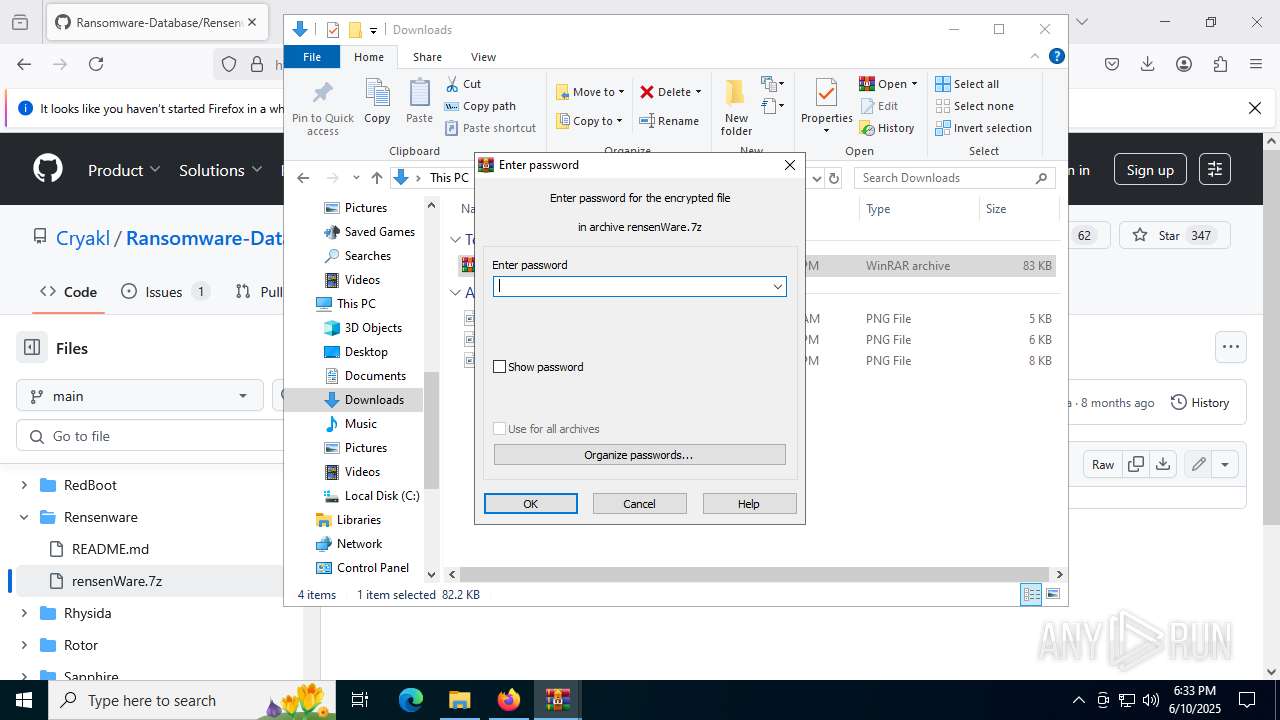Open the File tab in Explorer
Image resolution: width=1280 pixels, height=720 pixels.
click(312, 57)
